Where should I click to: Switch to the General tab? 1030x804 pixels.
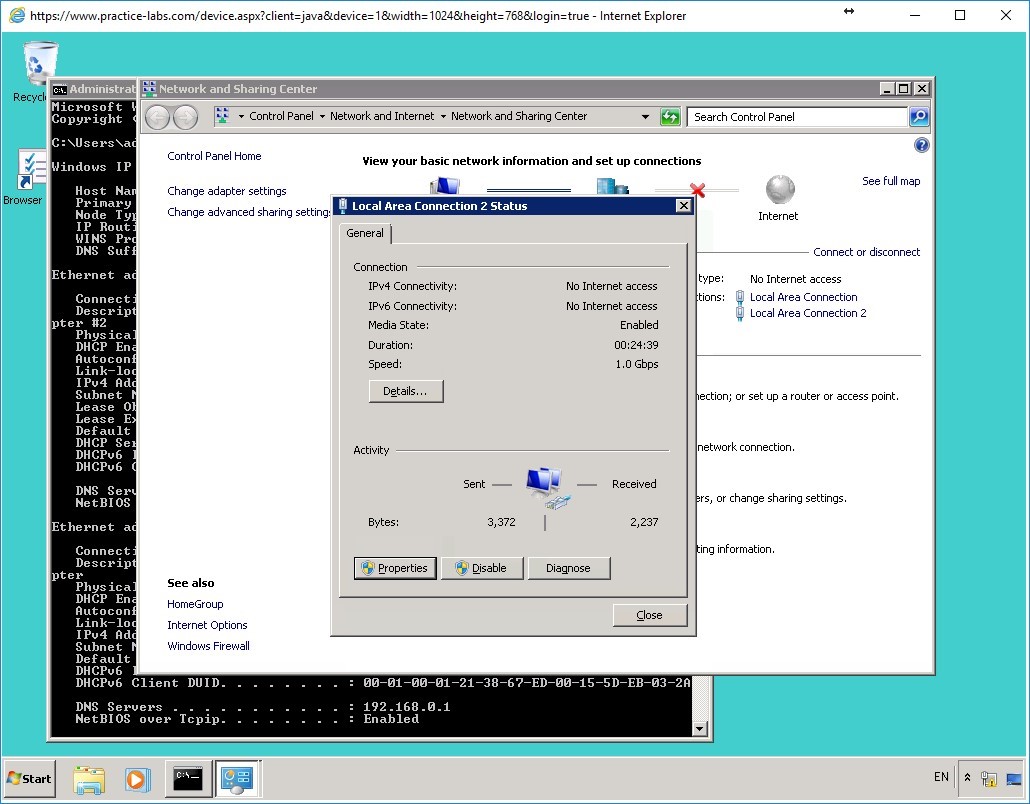tap(364, 233)
